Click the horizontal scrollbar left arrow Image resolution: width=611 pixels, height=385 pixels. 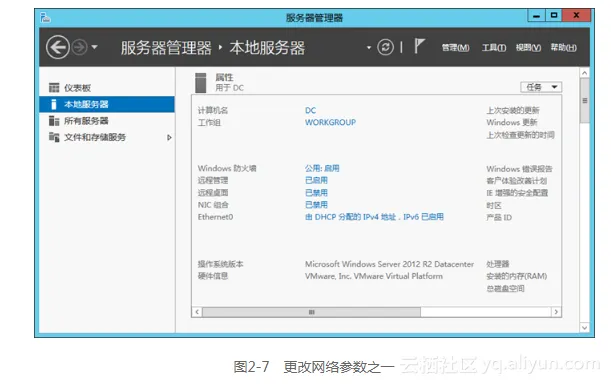[197, 312]
